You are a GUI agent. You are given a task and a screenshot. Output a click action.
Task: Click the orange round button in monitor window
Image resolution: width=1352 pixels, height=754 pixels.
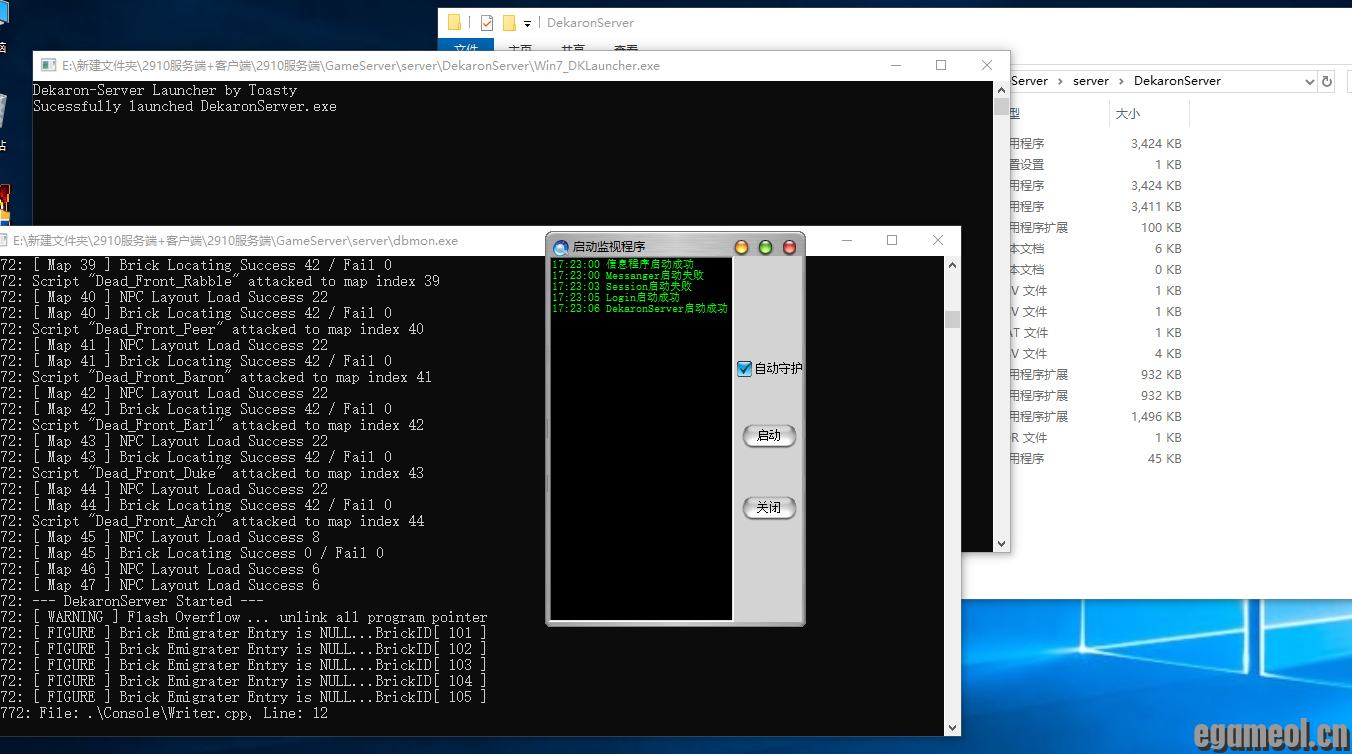pyautogui.click(x=741, y=247)
